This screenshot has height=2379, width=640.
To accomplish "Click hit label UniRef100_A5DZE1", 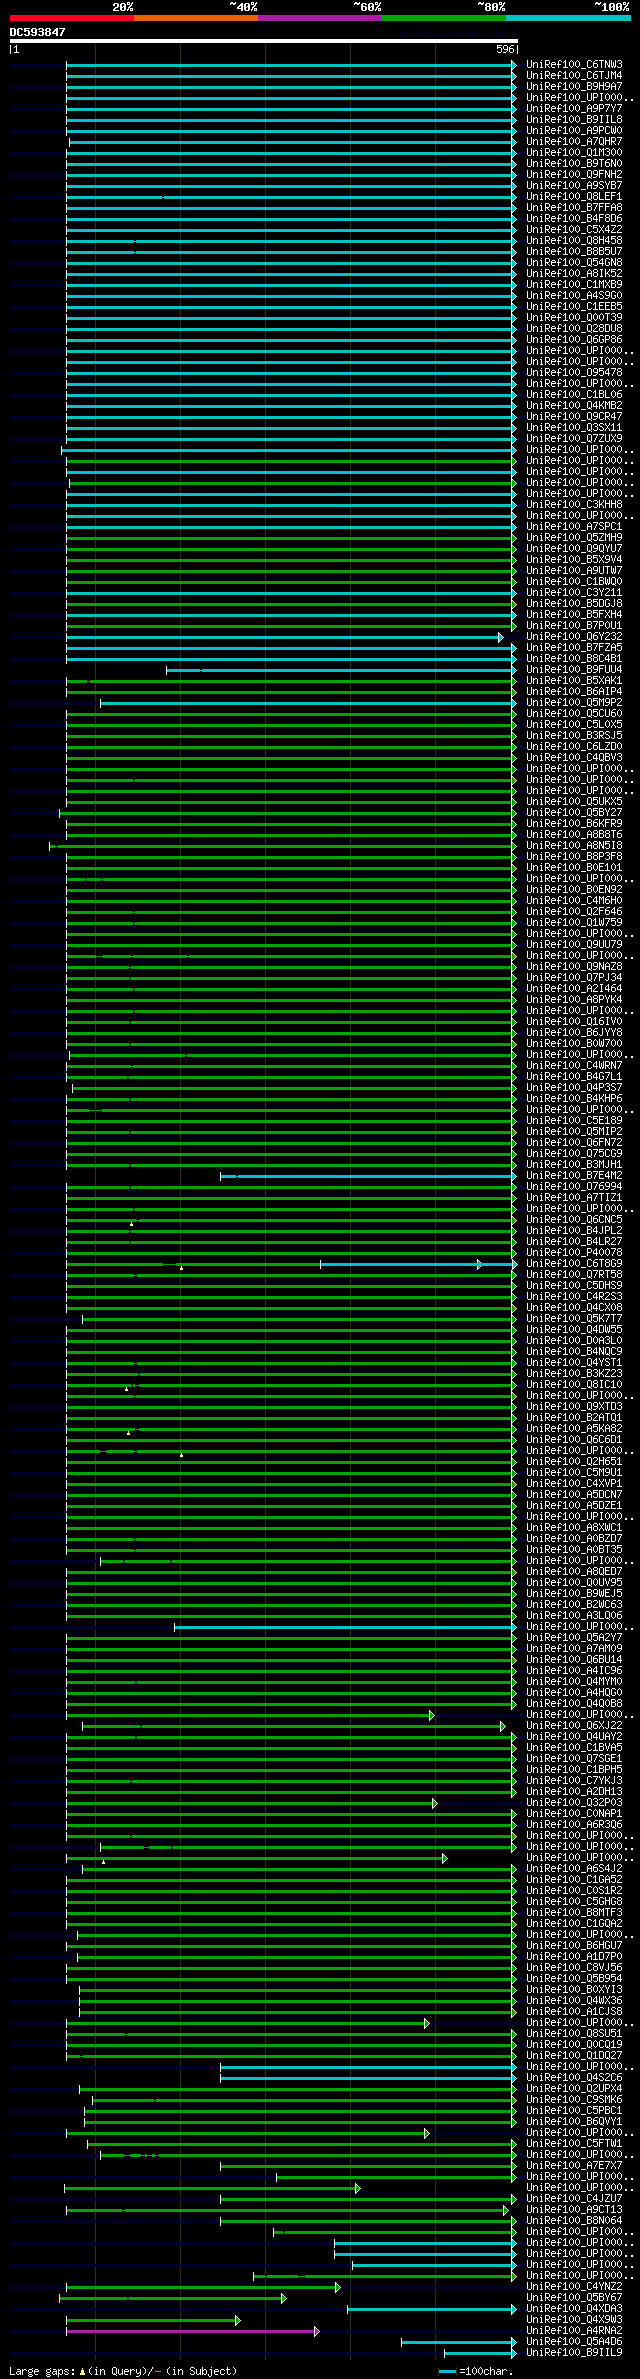I will click(x=574, y=1506).
